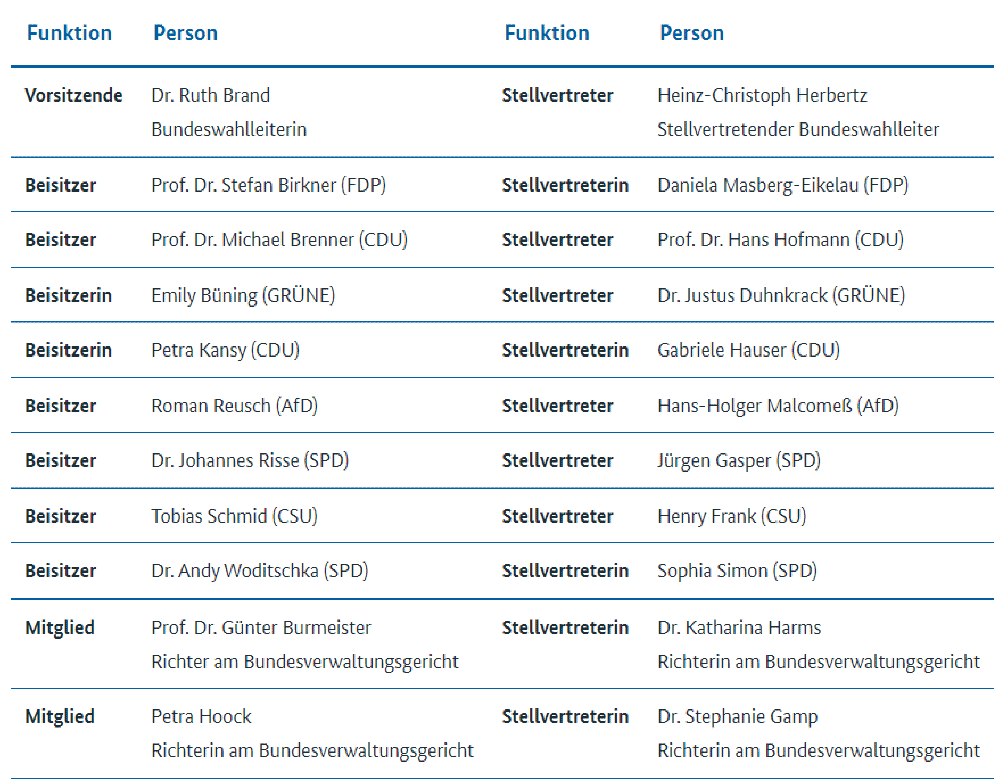Click Roman Reusch (AfD) entry
The height and width of the screenshot is (784, 998).
click(x=234, y=405)
